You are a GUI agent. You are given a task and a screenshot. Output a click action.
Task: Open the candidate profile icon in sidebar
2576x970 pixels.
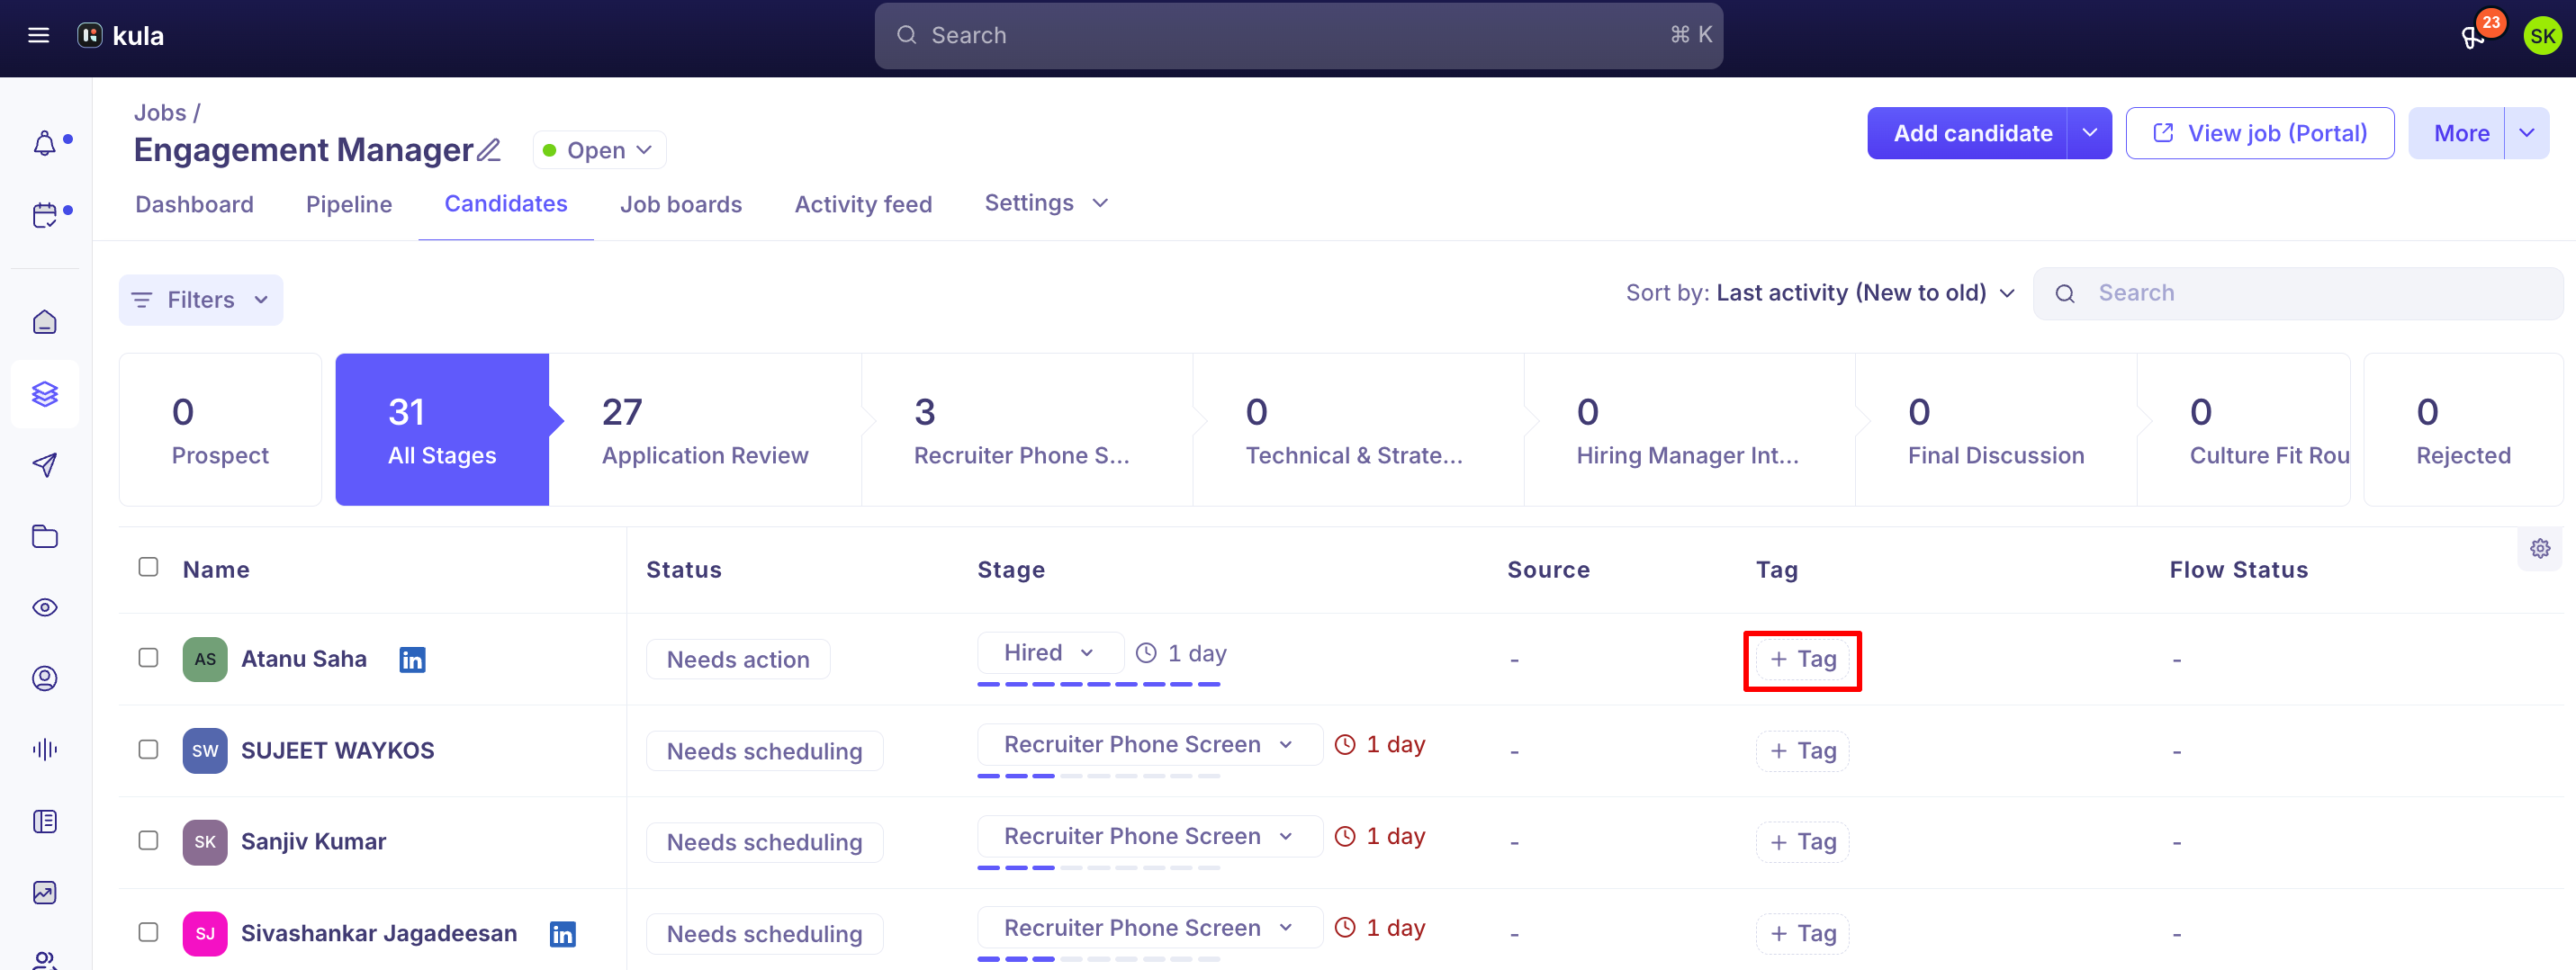click(44, 678)
